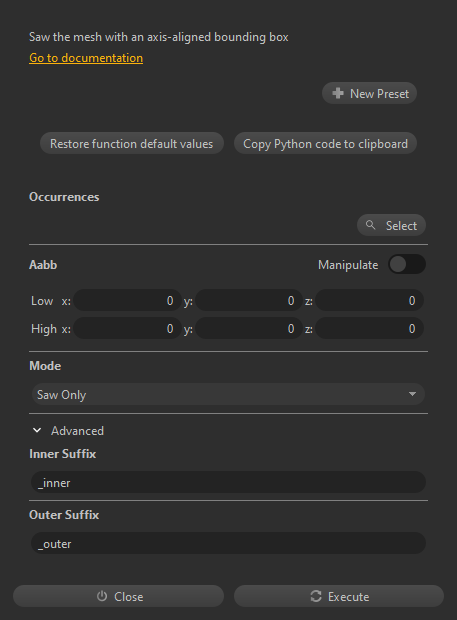The height and width of the screenshot is (620, 457).
Task: Click the Low y value field
Action: pos(249,301)
